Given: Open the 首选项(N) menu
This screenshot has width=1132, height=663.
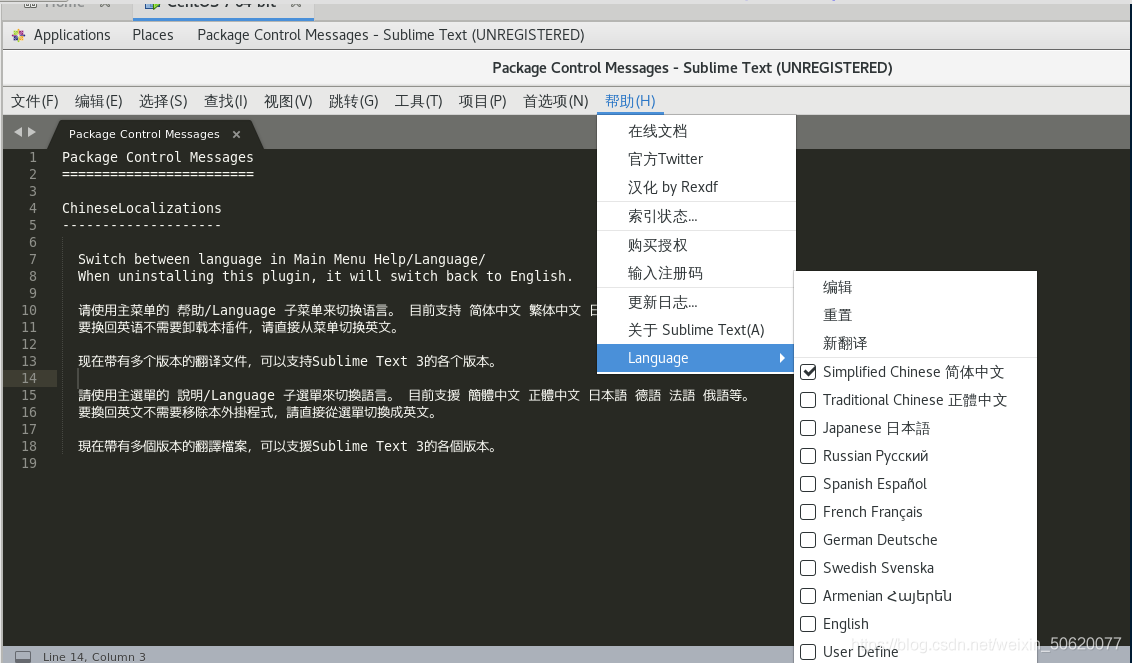Looking at the screenshot, I should click(555, 101).
